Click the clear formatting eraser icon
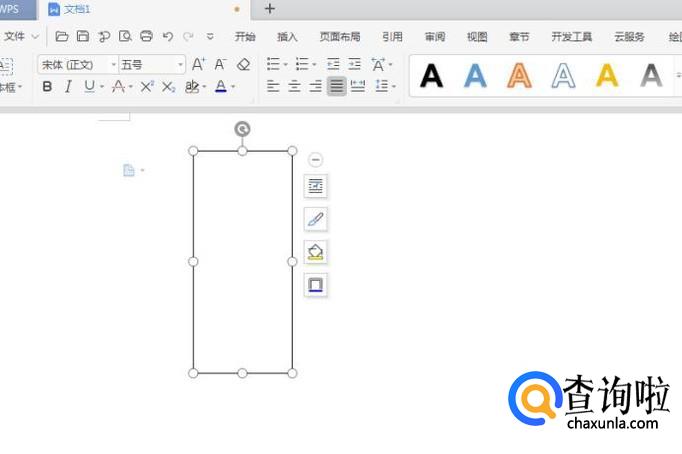Image resolution: width=682 pixels, height=454 pixels. (x=243, y=65)
